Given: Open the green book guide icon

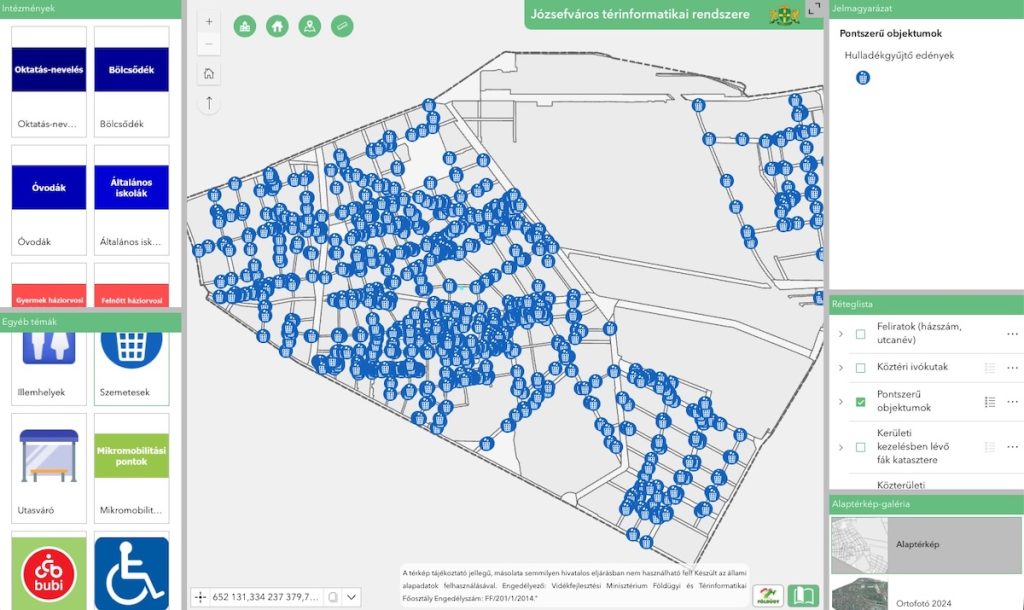Looking at the screenshot, I should click(x=803, y=596).
